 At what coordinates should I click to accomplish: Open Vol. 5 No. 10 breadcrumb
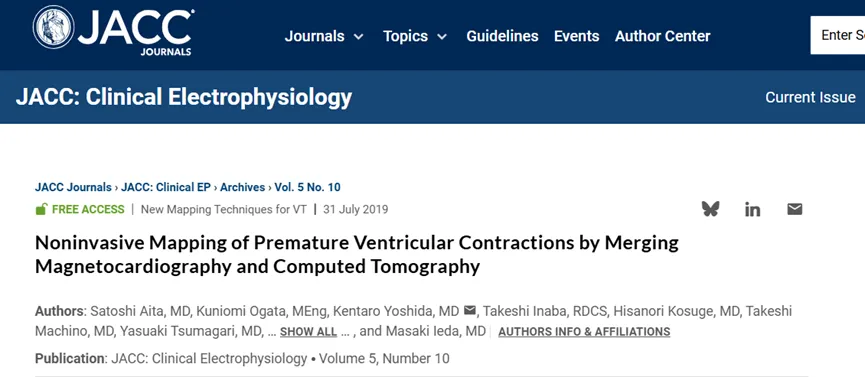(308, 187)
